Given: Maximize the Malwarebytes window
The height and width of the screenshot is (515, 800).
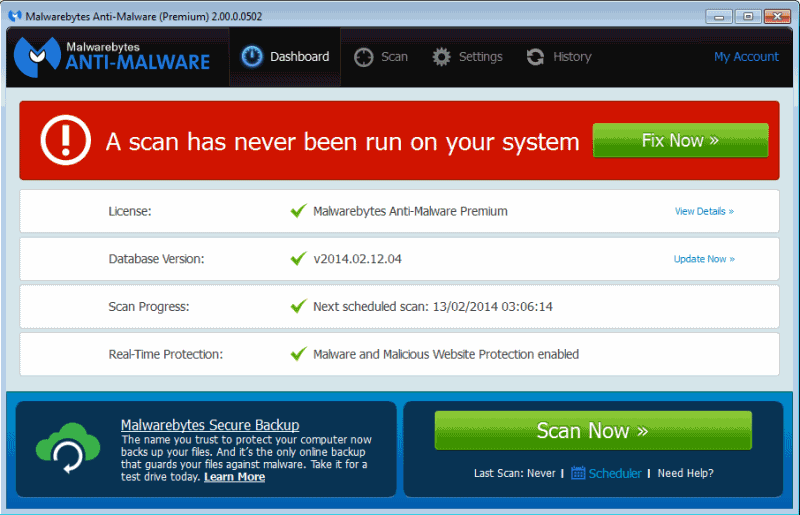Looking at the screenshot, I should (x=748, y=16).
